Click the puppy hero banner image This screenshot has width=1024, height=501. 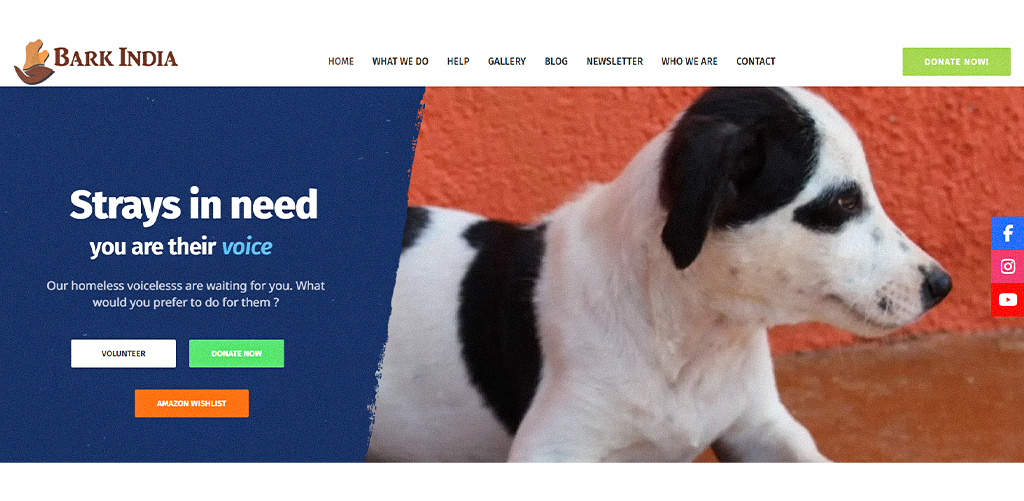[692, 274]
